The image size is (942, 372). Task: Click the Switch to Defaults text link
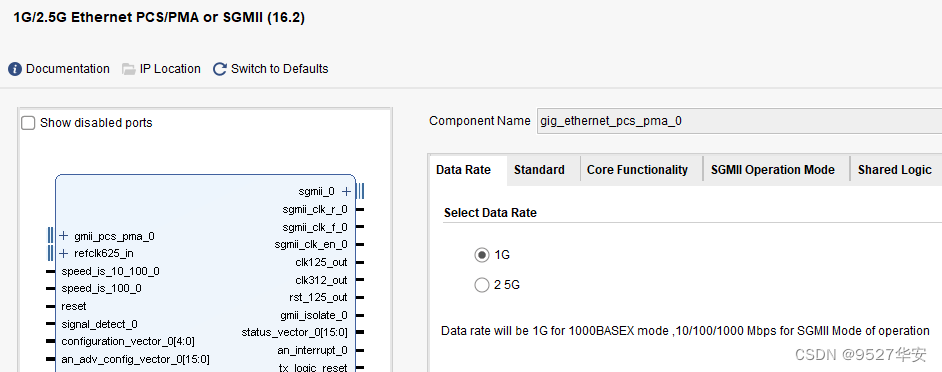[279, 69]
